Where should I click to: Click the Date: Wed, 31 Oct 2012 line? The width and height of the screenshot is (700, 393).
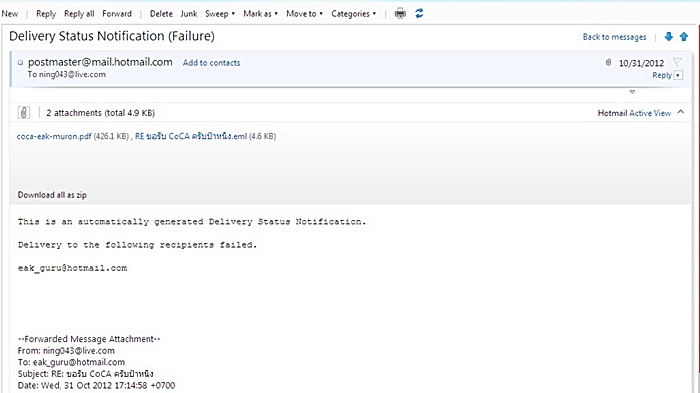[x=96, y=385]
